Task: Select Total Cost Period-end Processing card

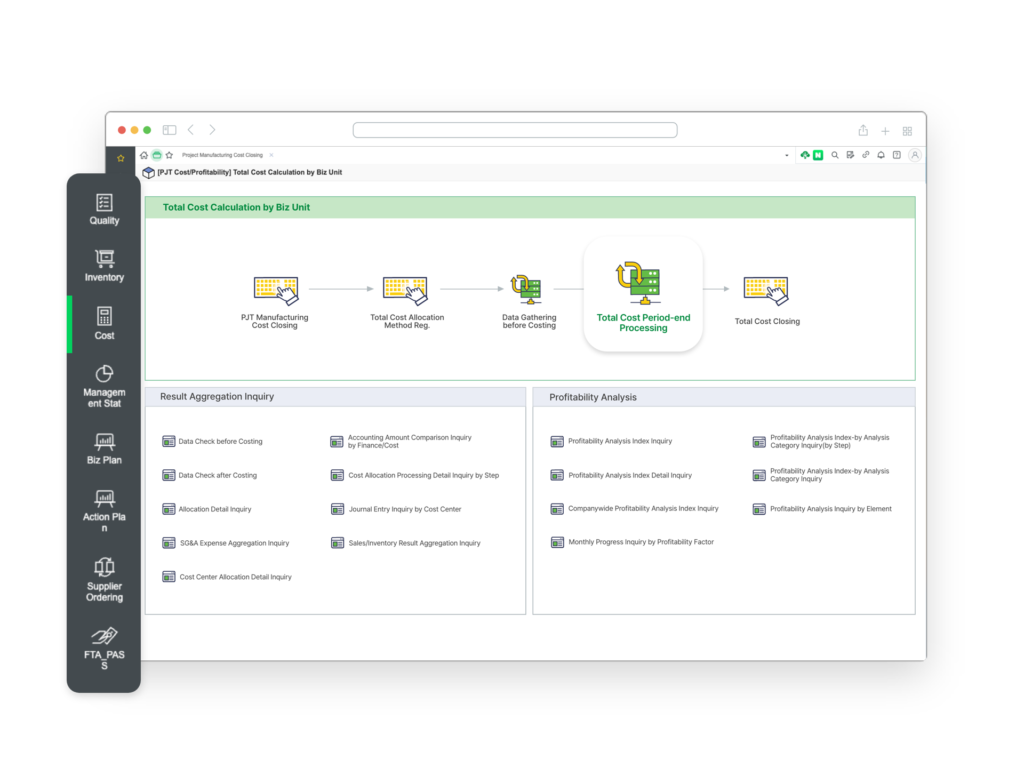Action: click(x=643, y=294)
